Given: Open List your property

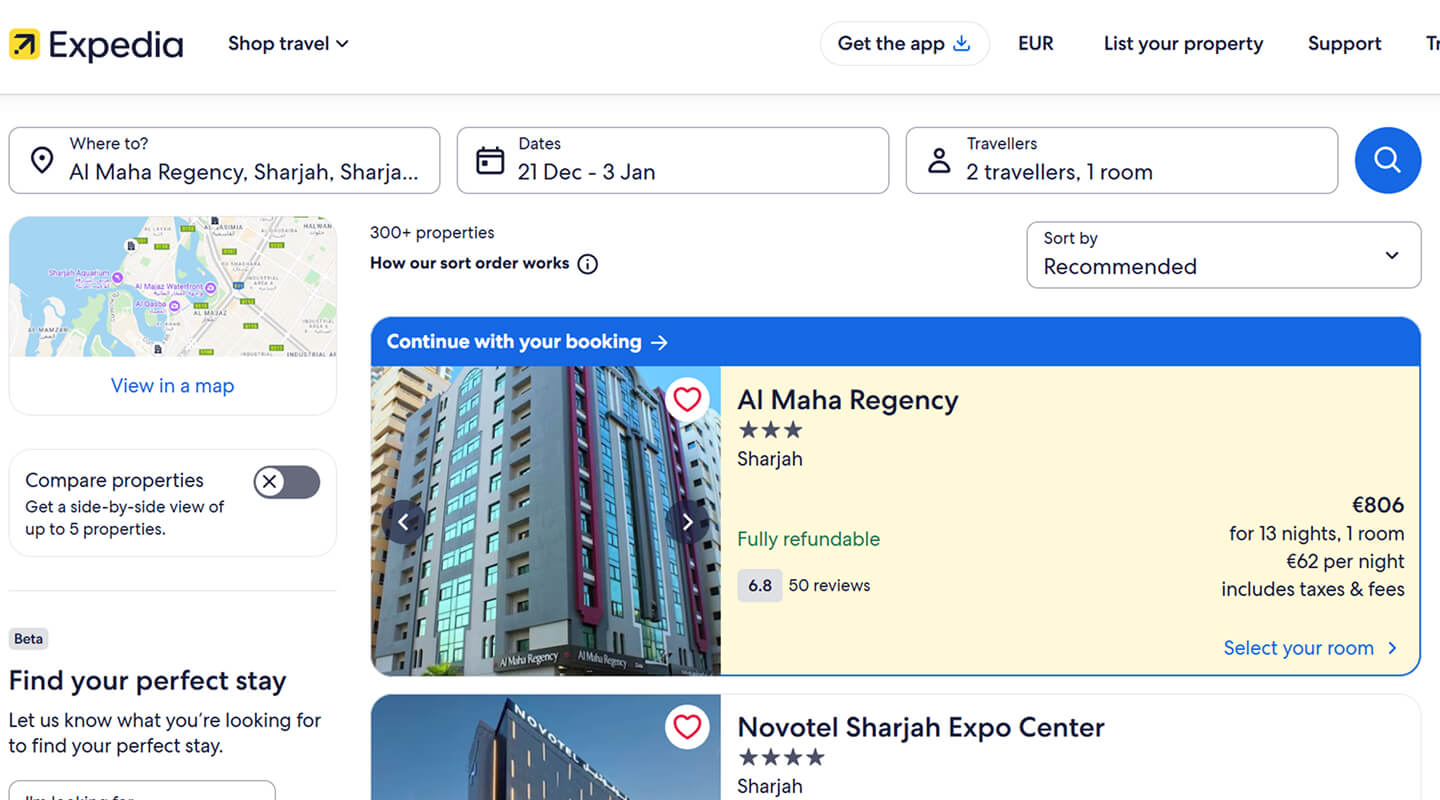Looking at the screenshot, I should coord(1183,43).
